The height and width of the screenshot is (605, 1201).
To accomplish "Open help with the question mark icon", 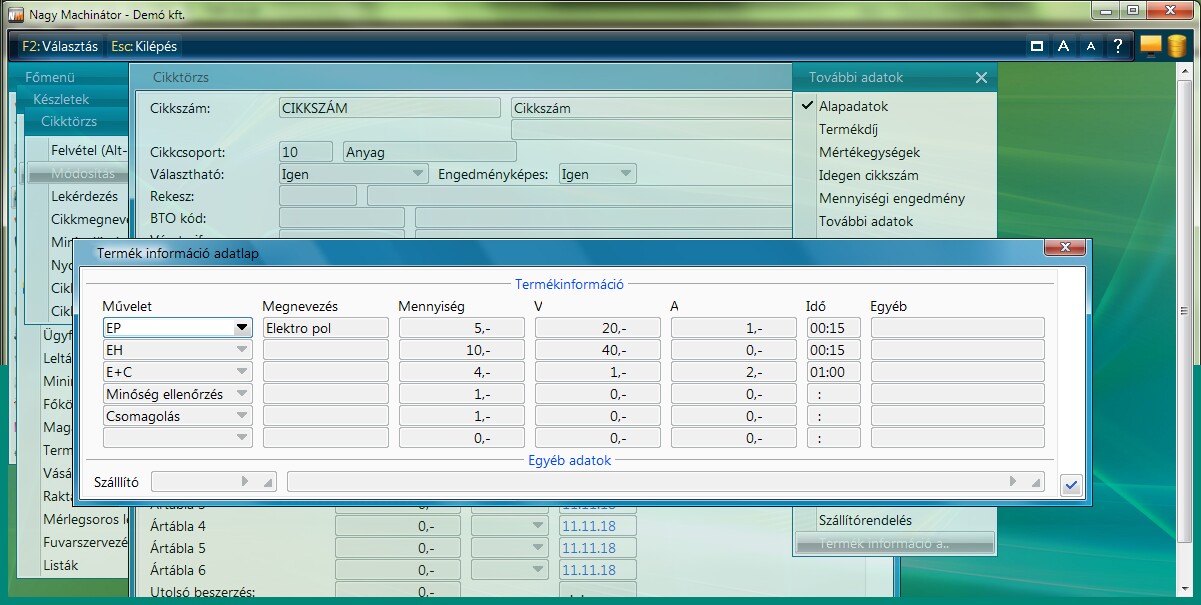I will (x=1118, y=46).
